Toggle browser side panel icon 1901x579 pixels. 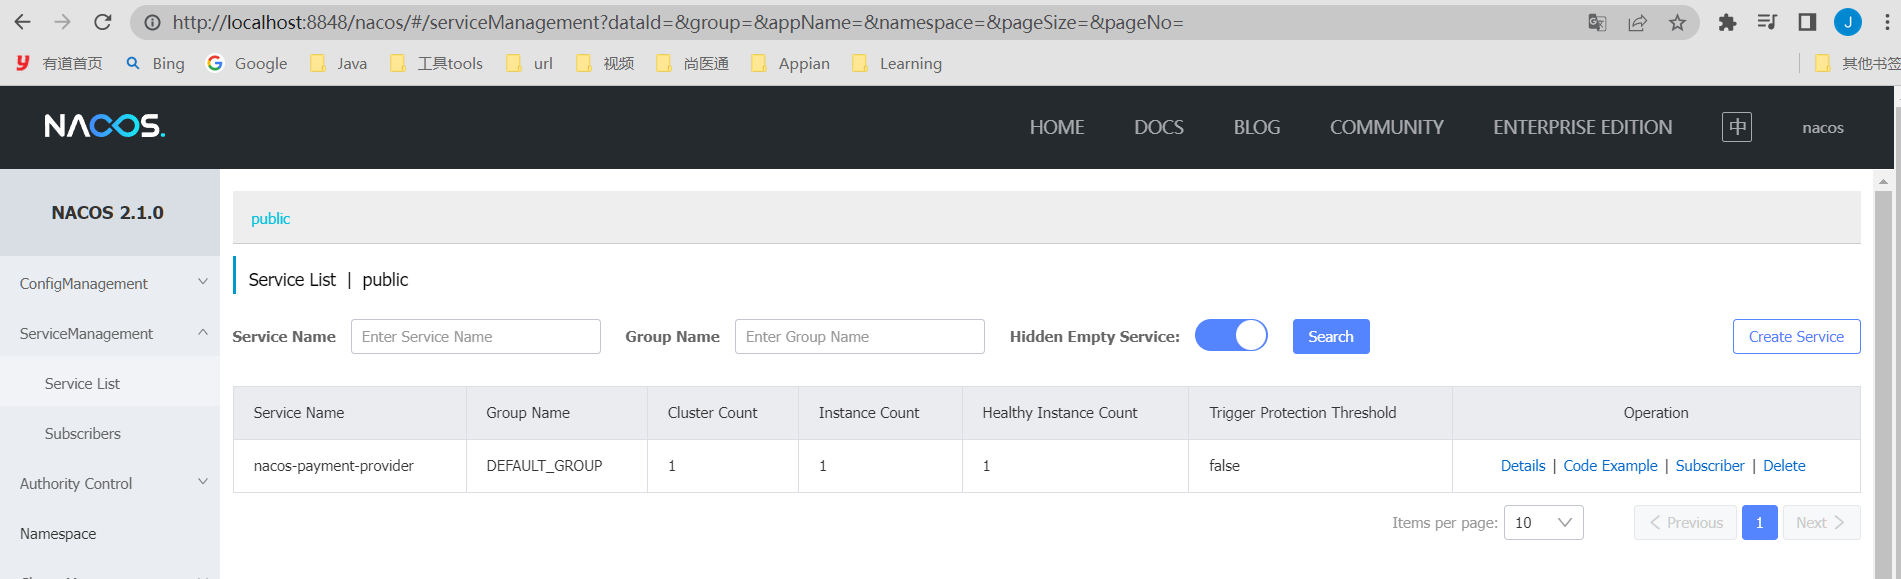[x=1807, y=22]
